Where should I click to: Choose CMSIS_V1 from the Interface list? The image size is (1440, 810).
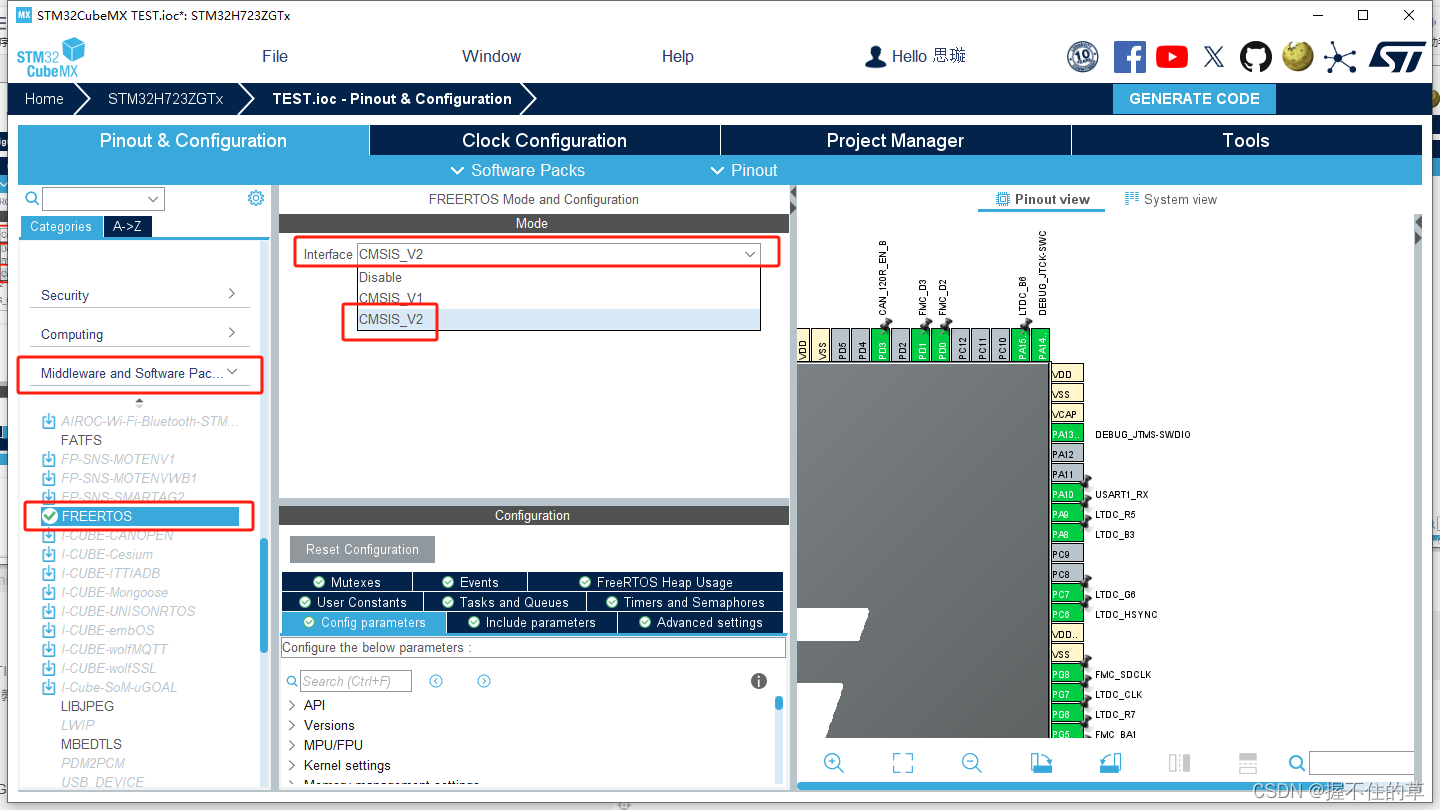click(x=559, y=298)
